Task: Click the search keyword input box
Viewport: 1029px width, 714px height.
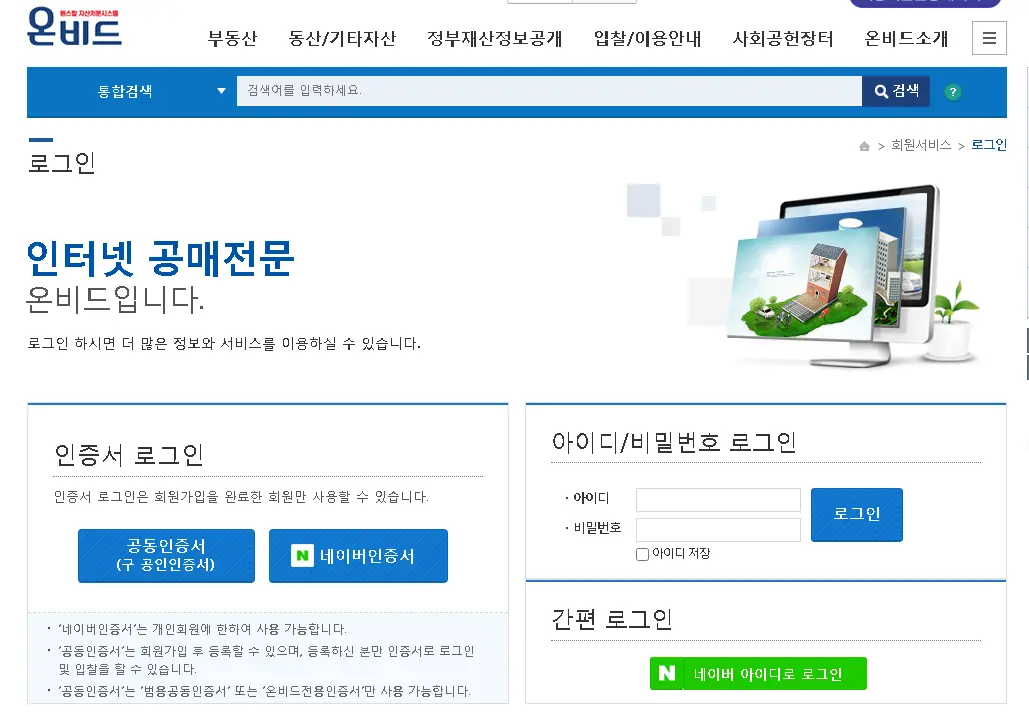Action: pos(550,90)
